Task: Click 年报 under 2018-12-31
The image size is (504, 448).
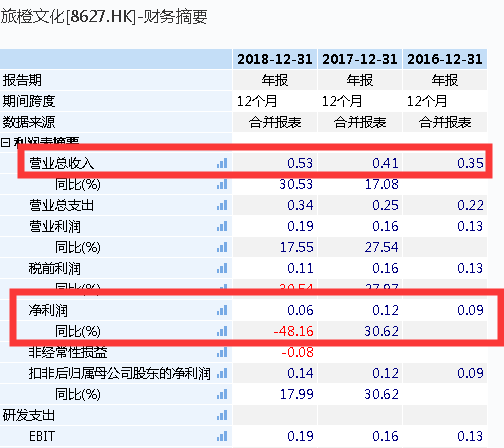Action: 275,80
